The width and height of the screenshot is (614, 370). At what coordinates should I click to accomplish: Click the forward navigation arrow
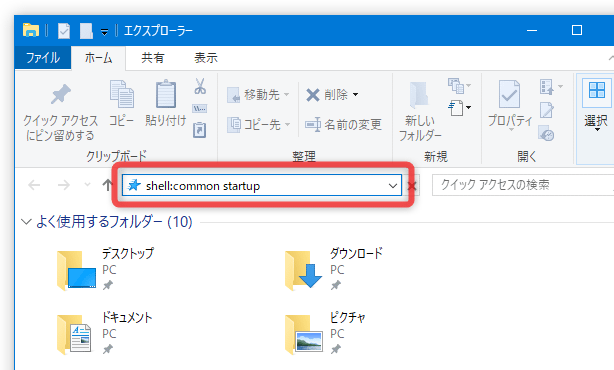[63, 185]
